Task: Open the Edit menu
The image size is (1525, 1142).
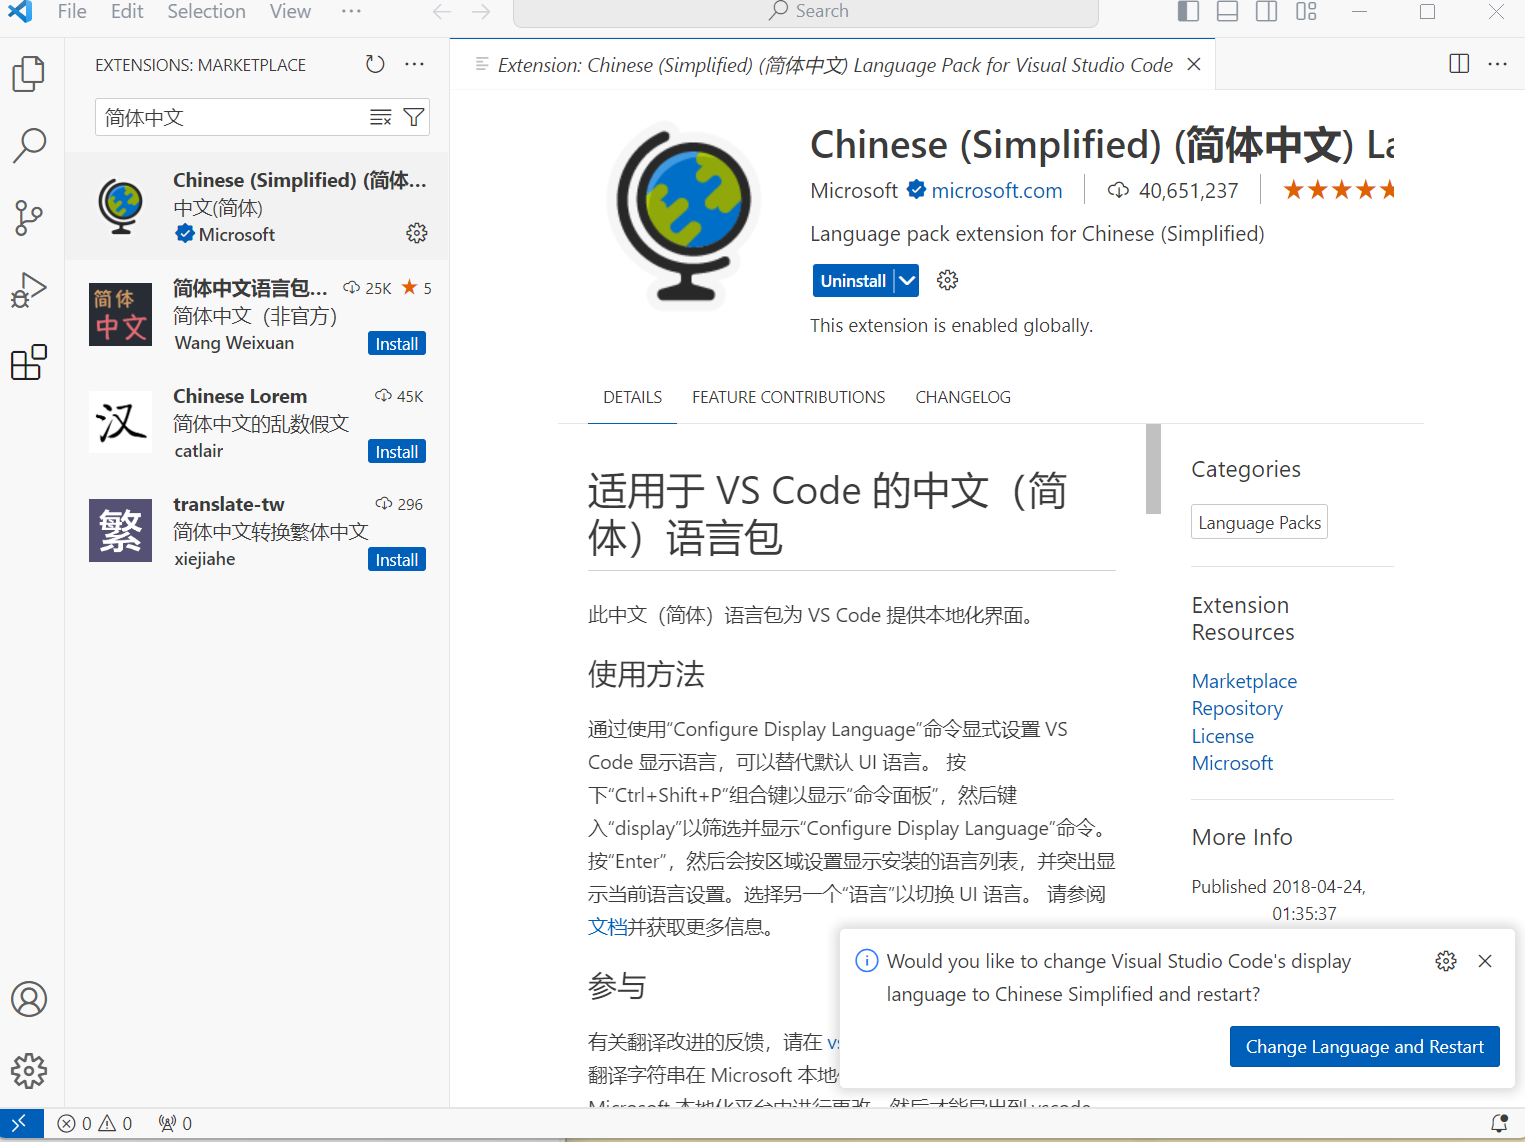Action: click(x=127, y=11)
